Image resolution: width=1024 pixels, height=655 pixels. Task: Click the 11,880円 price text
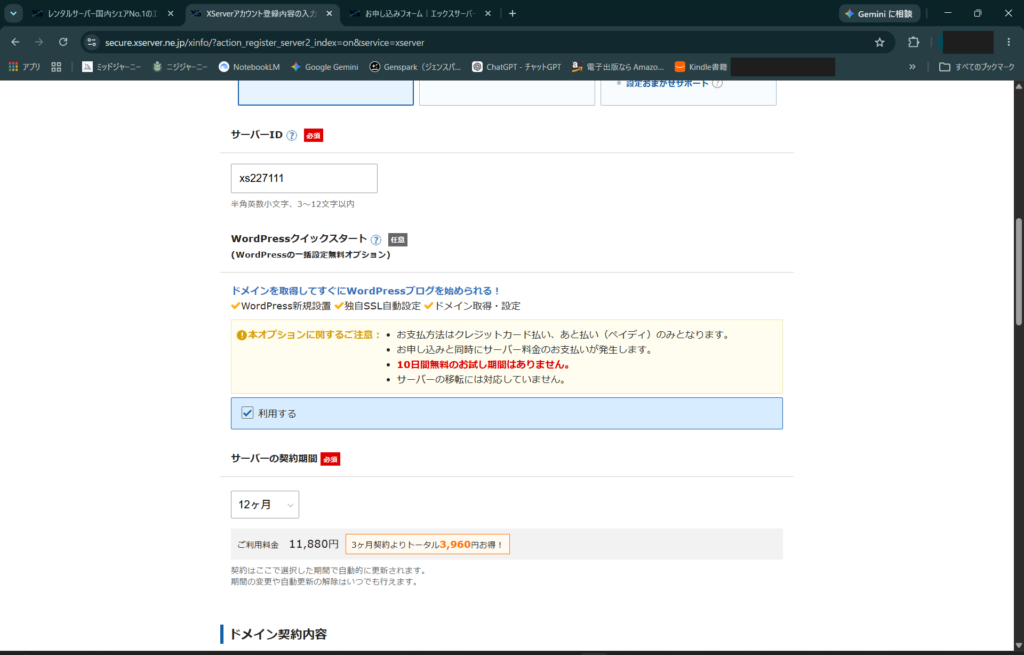313,544
